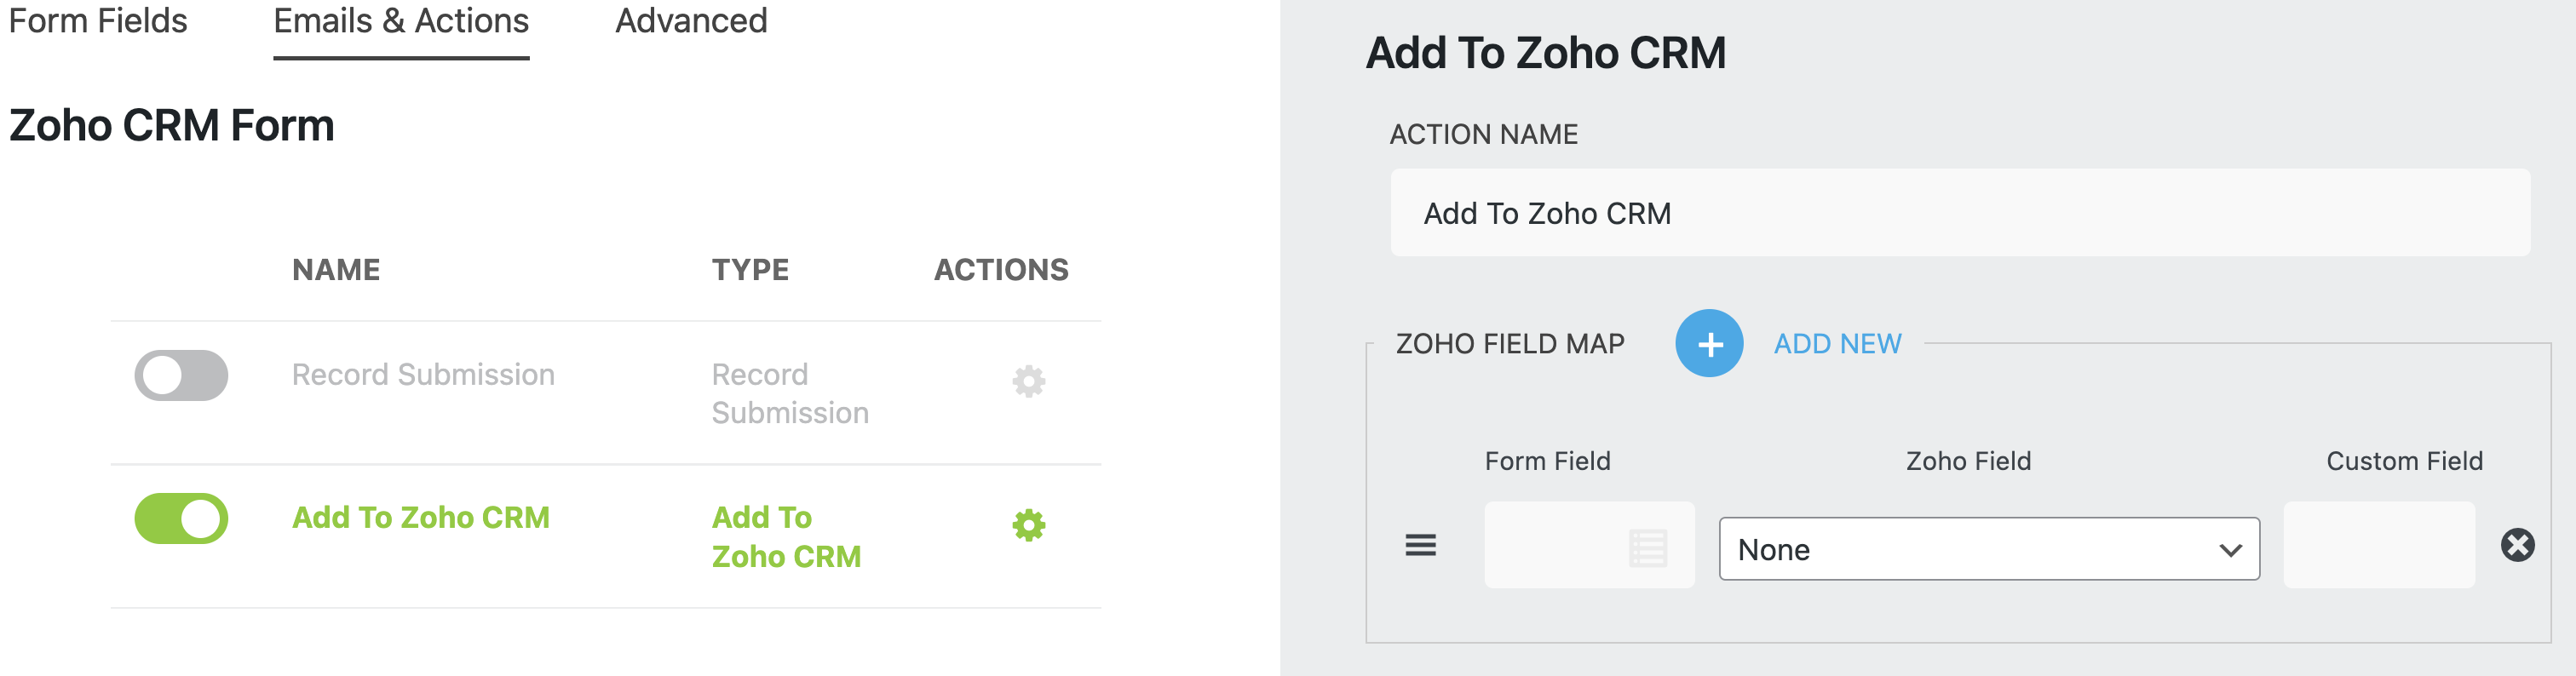Click the toggle knob beside Record Submission

pos(164,375)
